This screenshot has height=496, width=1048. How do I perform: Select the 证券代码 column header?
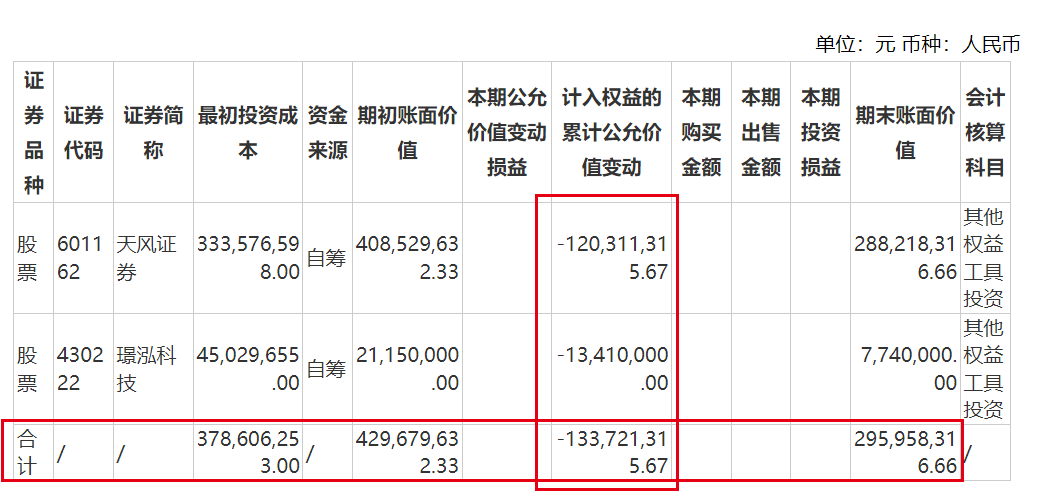[84, 132]
